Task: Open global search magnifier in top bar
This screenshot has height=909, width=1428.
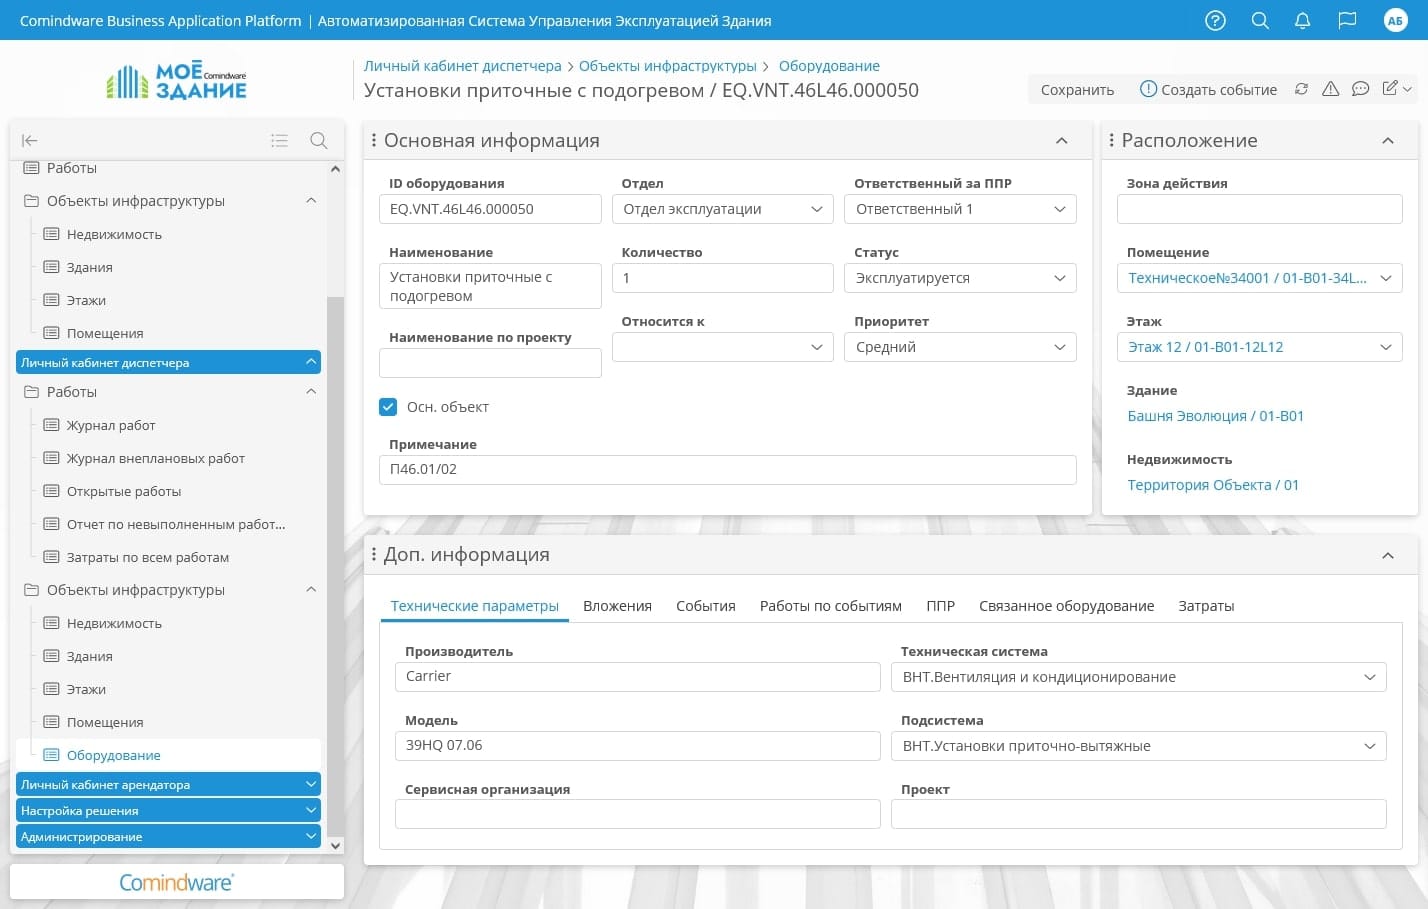Action: pos(1260,20)
